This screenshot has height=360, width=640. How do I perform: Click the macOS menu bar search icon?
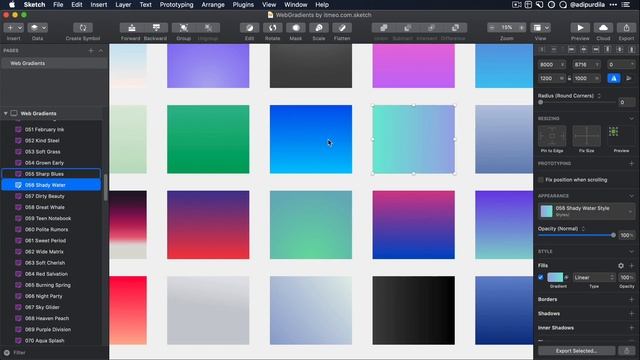563,5
